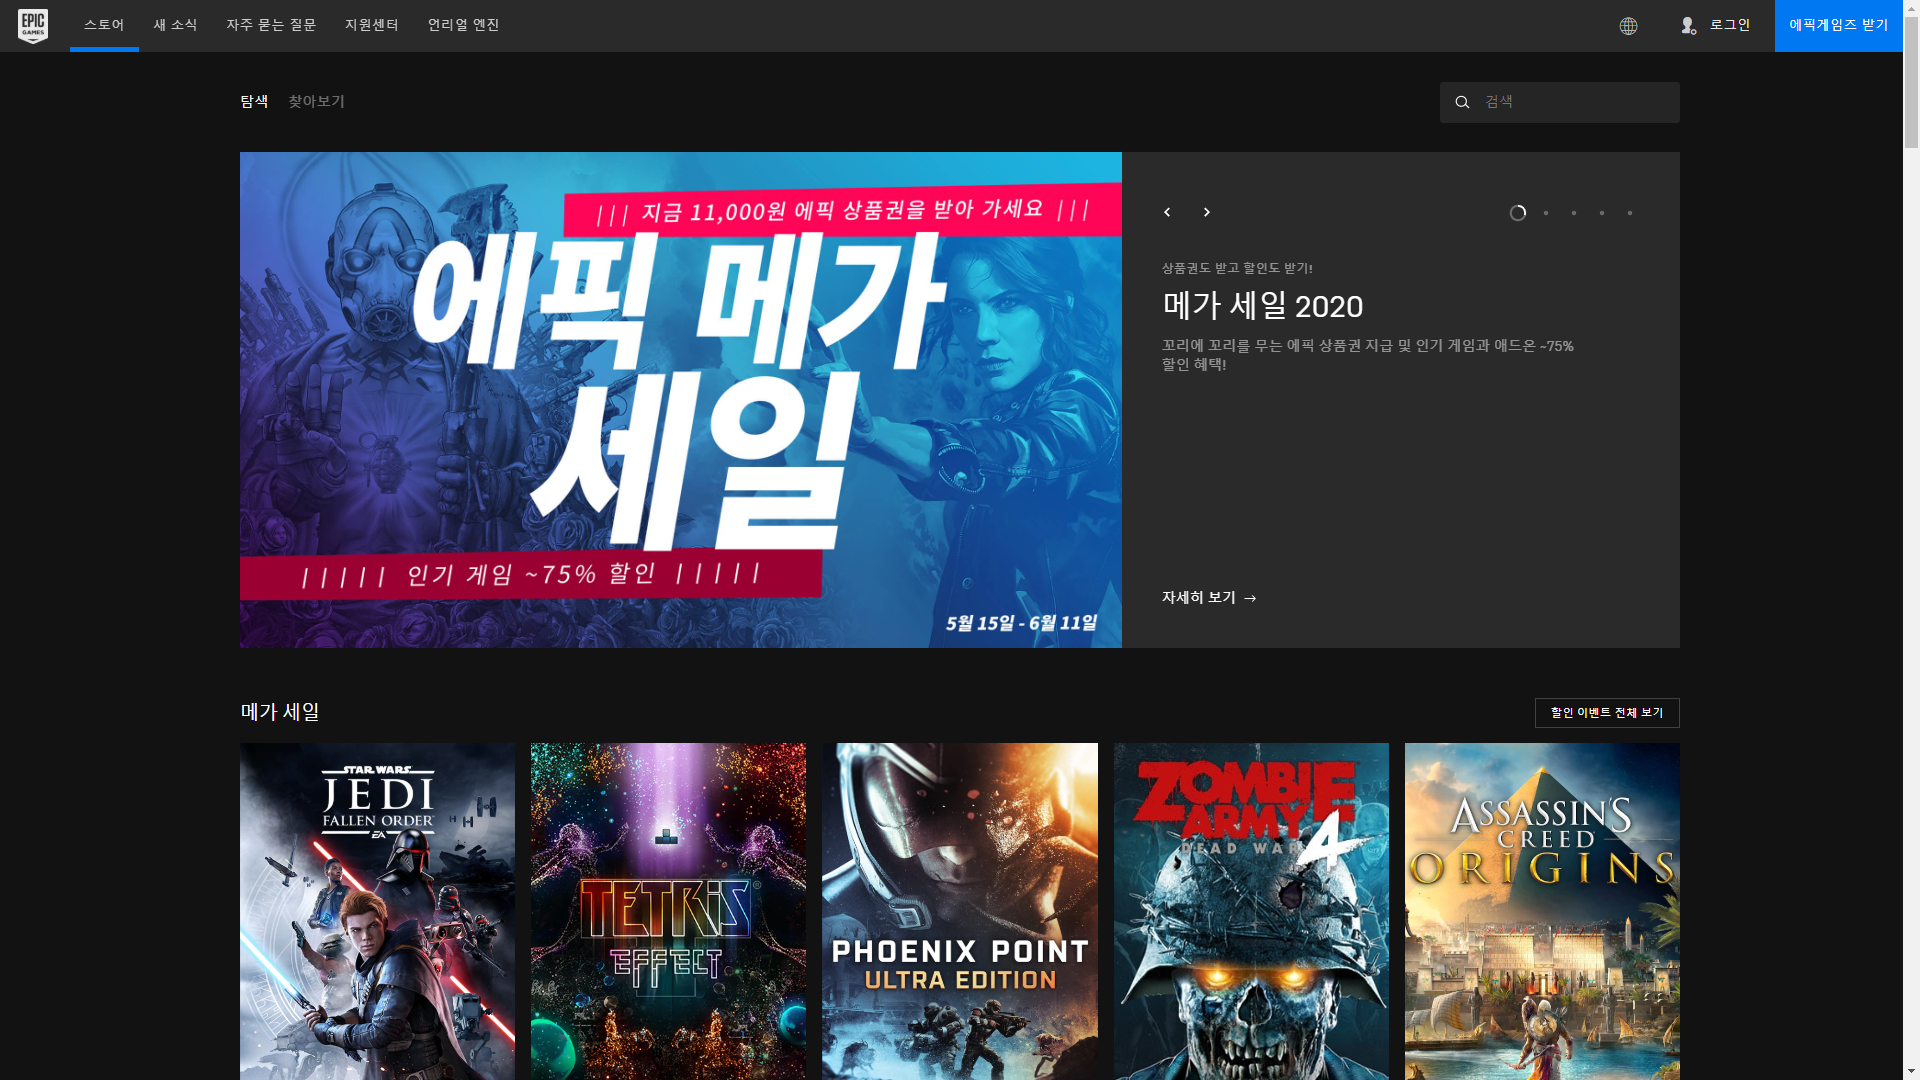Click the Epic Games logo

(33, 26)
